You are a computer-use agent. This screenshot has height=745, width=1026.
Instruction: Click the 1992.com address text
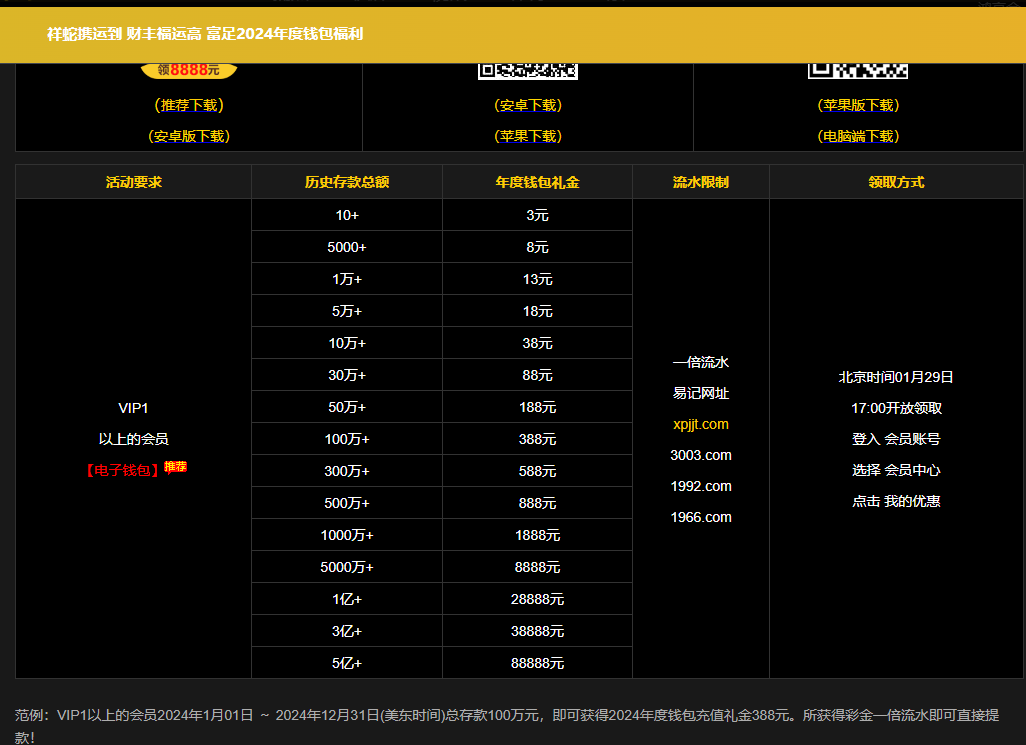701,486
